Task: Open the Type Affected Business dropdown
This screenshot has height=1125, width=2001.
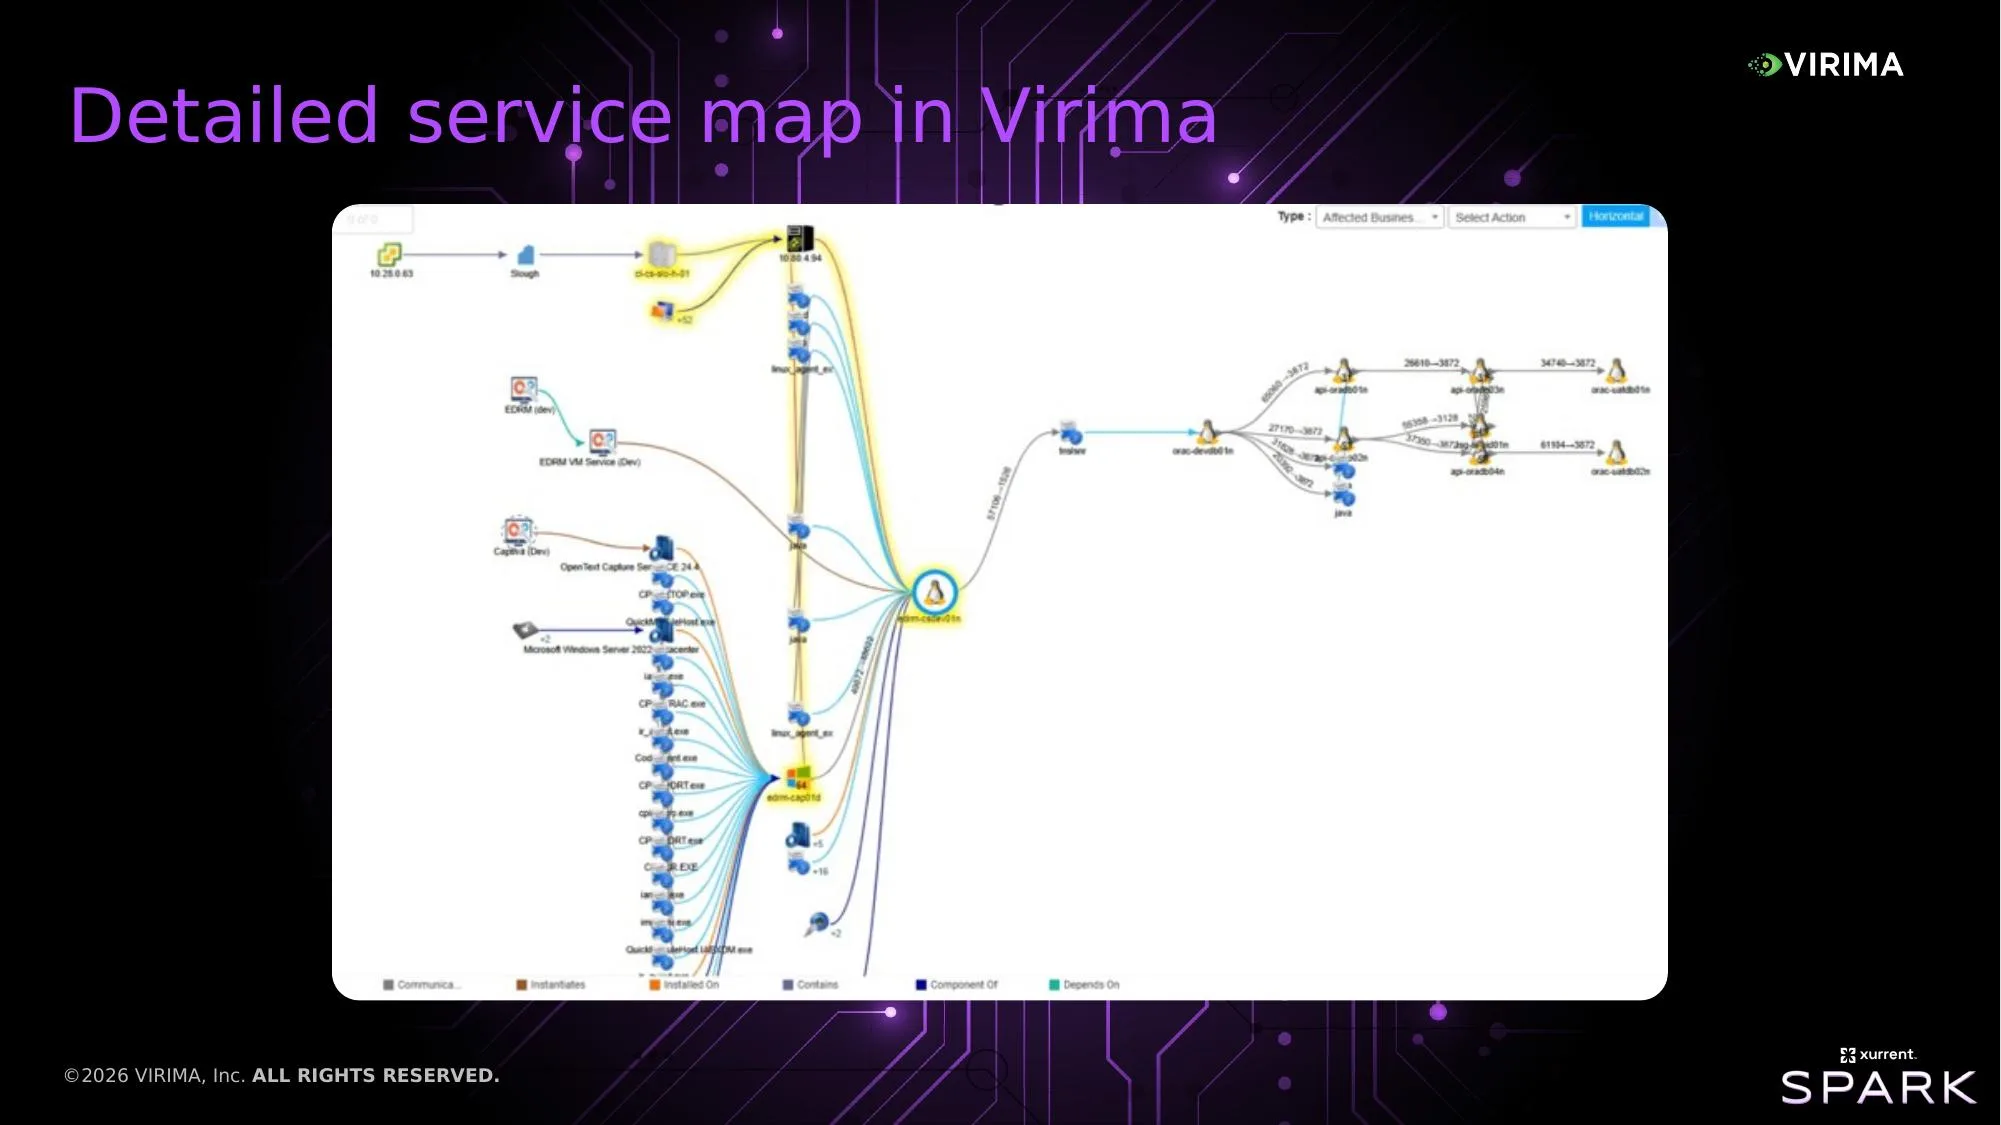Action: coord(1380,217)
